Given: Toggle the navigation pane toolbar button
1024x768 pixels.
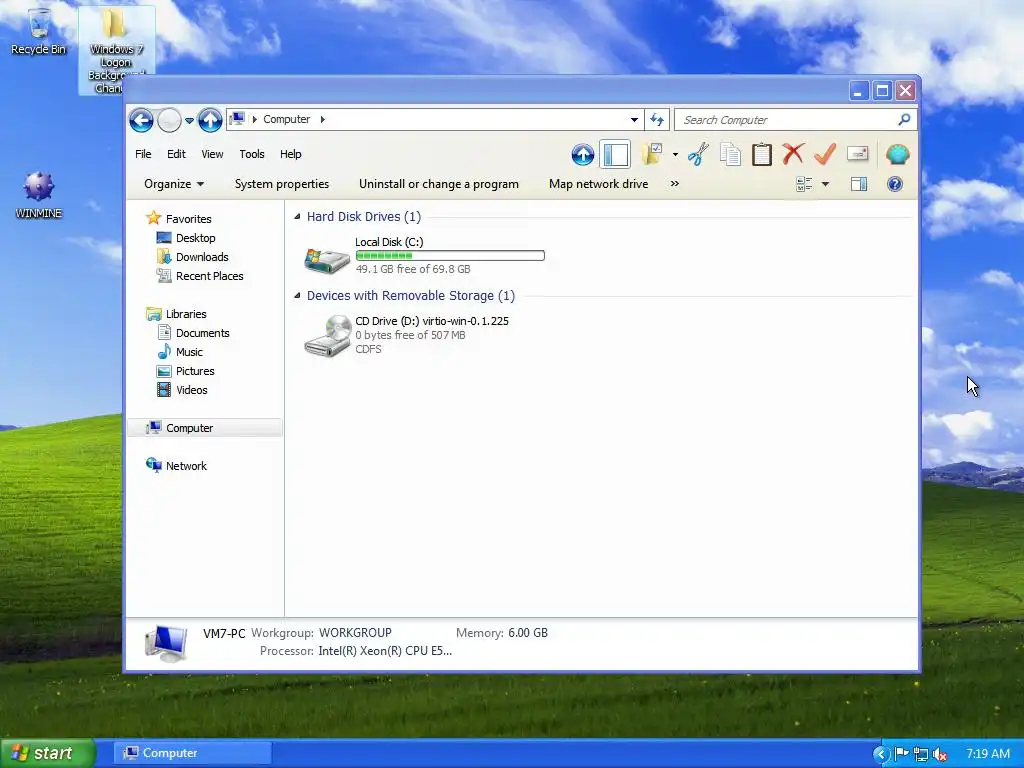Looking at the screenshot, I should pos(615,155).
